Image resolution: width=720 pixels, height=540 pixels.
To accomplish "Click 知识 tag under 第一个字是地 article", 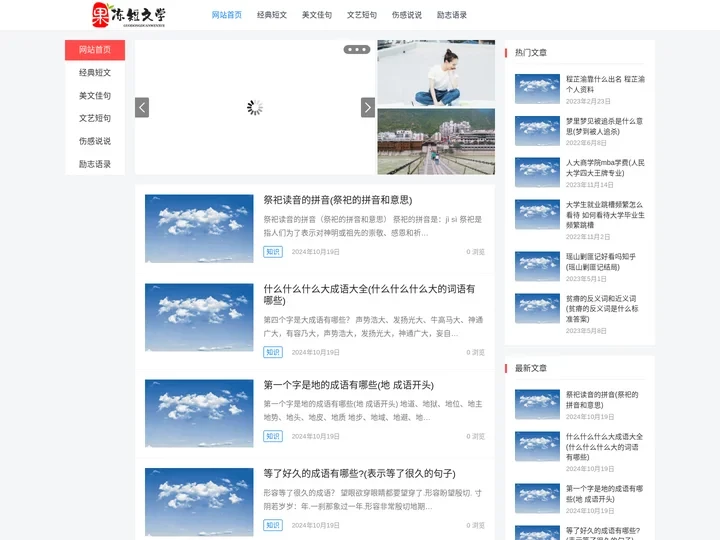I will [x=273, y=436].
